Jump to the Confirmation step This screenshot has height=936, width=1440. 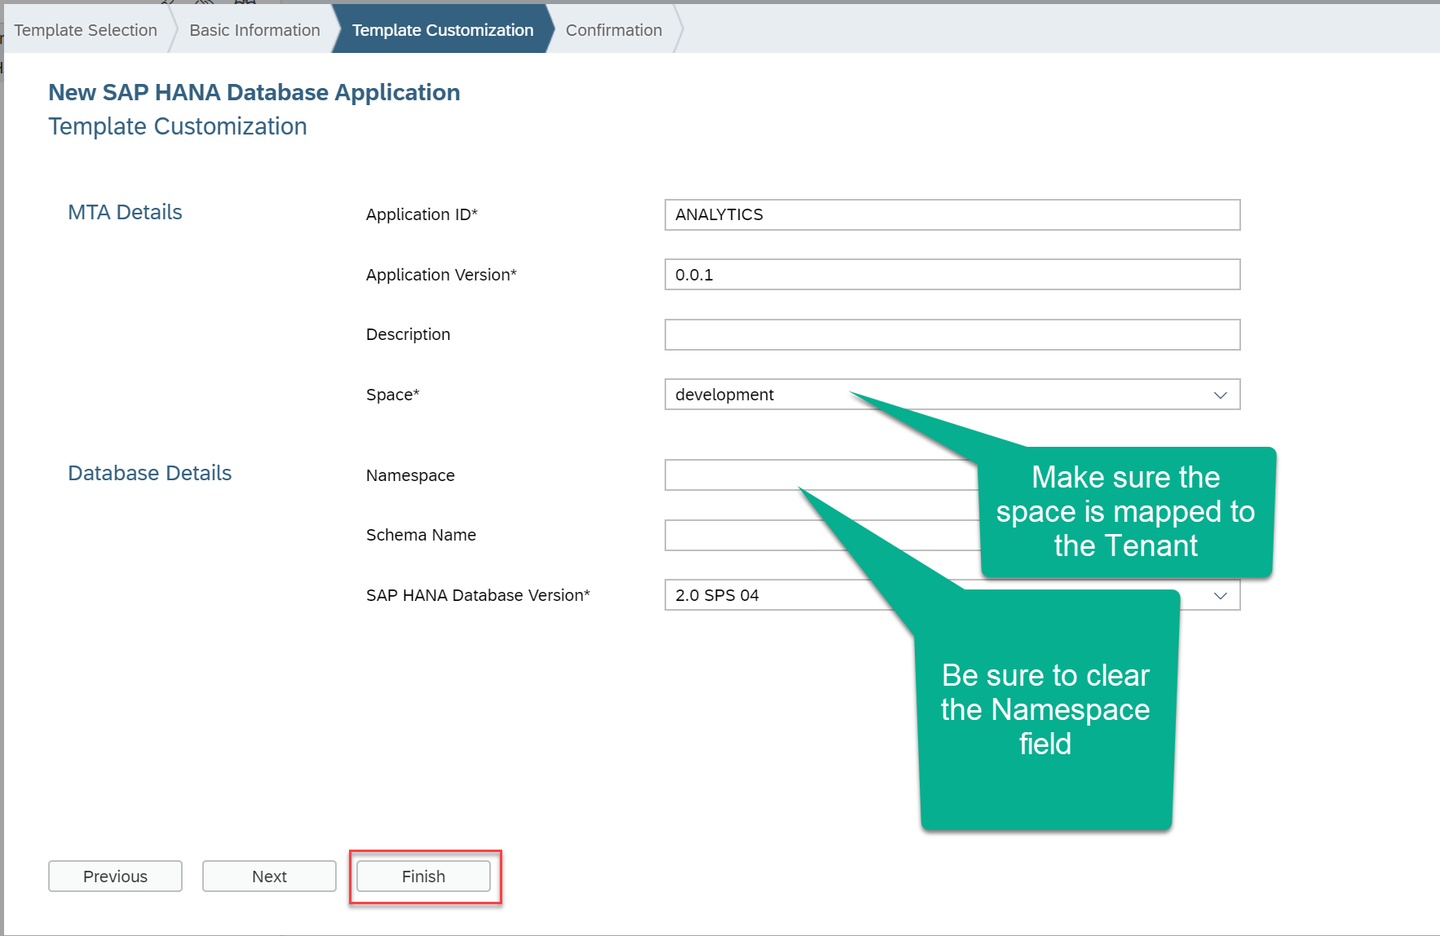614,30
